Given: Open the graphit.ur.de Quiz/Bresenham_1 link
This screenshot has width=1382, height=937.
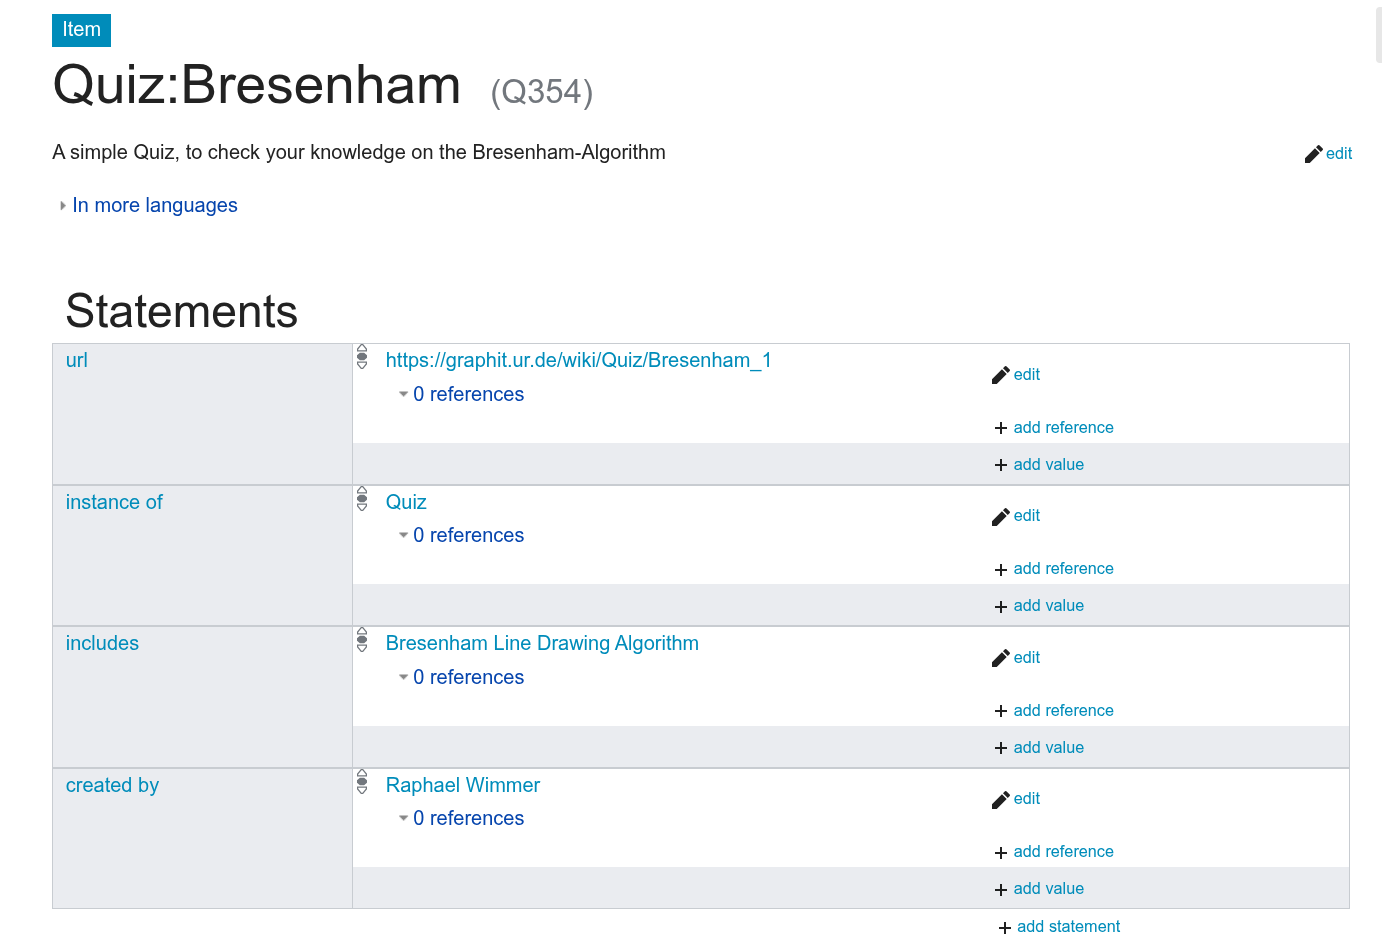Looking at the screenshot, I should 578,360.
